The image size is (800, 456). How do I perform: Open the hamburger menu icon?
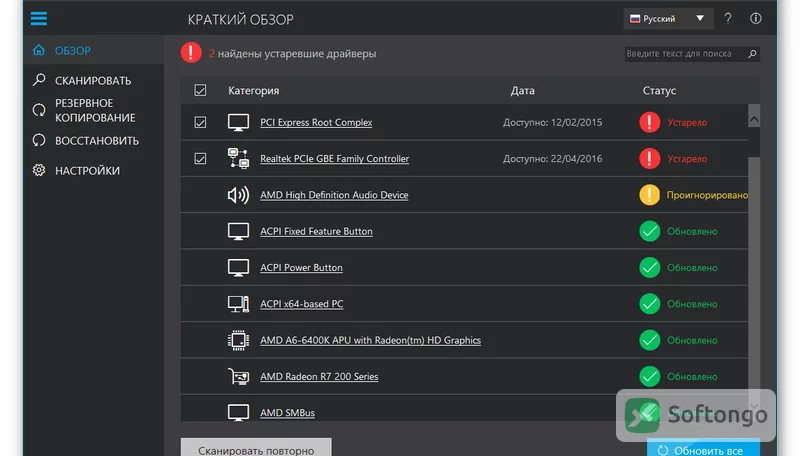pyautogui.click(x=39, y=19)
